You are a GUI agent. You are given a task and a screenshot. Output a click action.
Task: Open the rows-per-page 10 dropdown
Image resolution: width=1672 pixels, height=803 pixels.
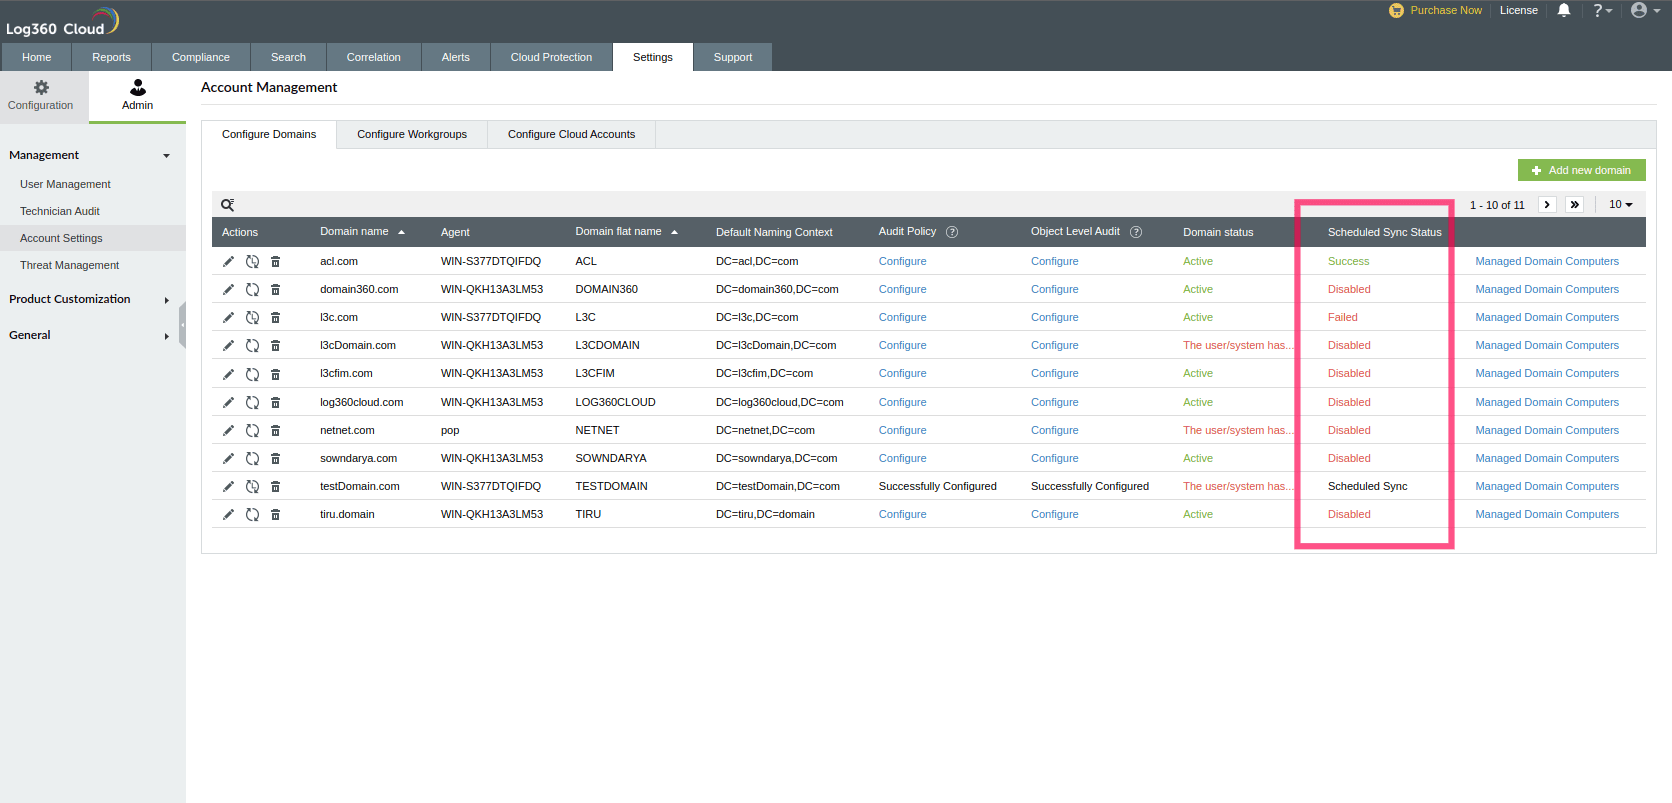pos(1620,205)
